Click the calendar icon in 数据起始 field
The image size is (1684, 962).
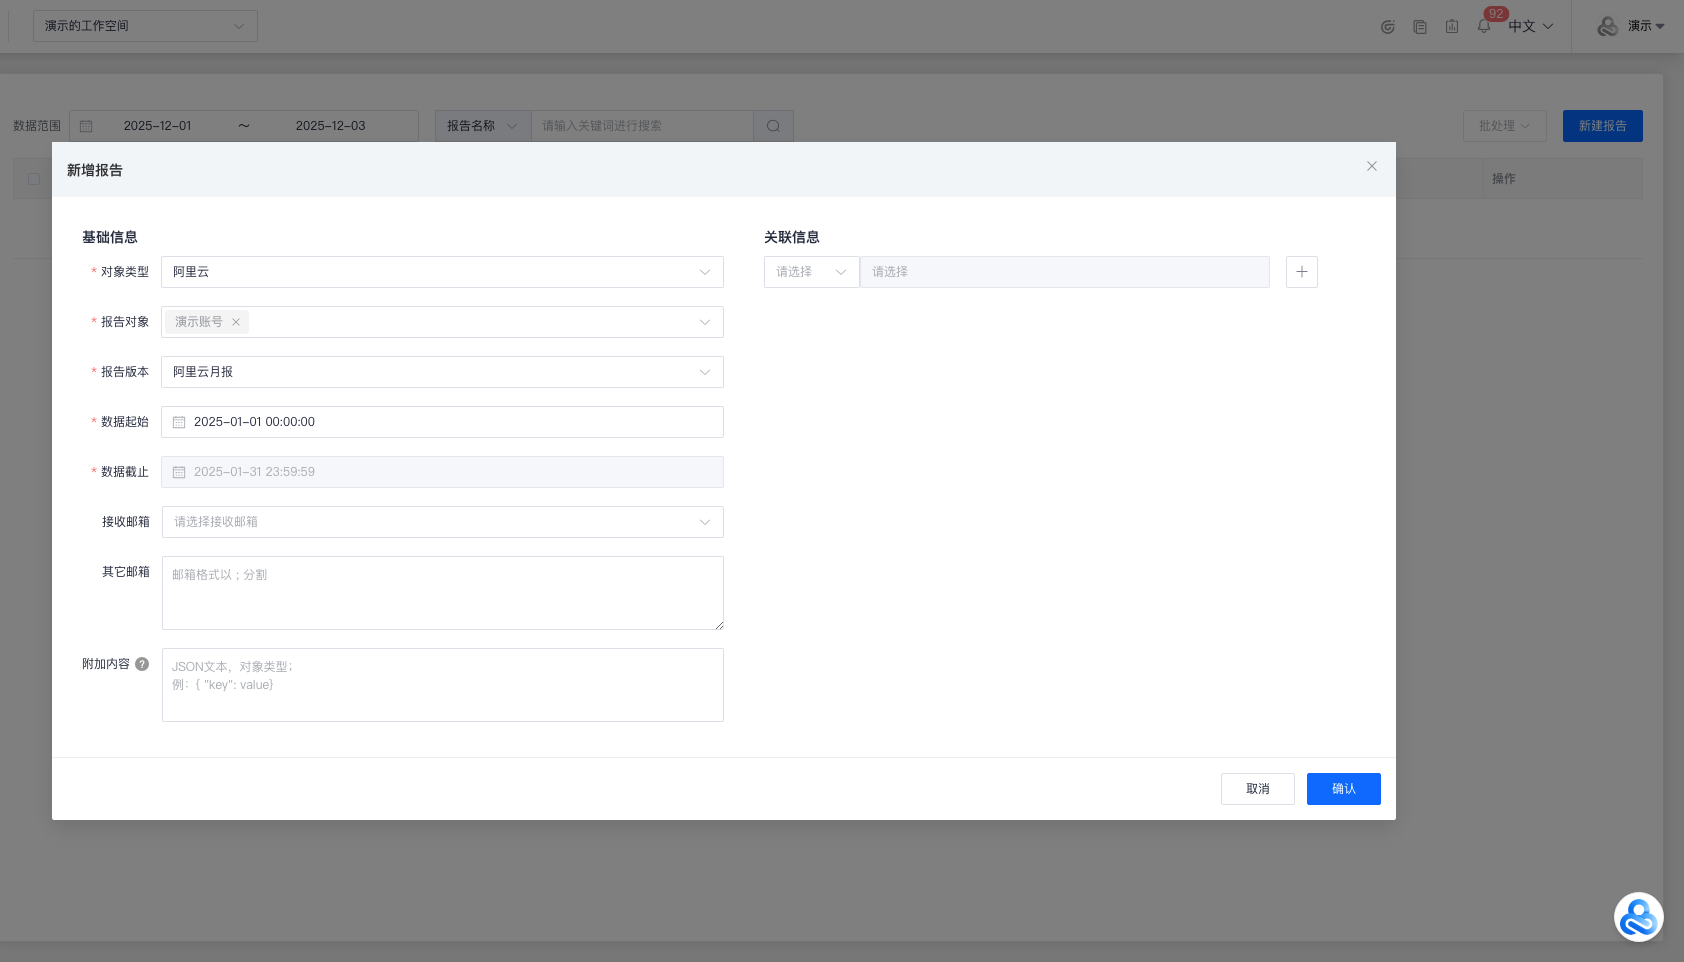click(179, 422)
